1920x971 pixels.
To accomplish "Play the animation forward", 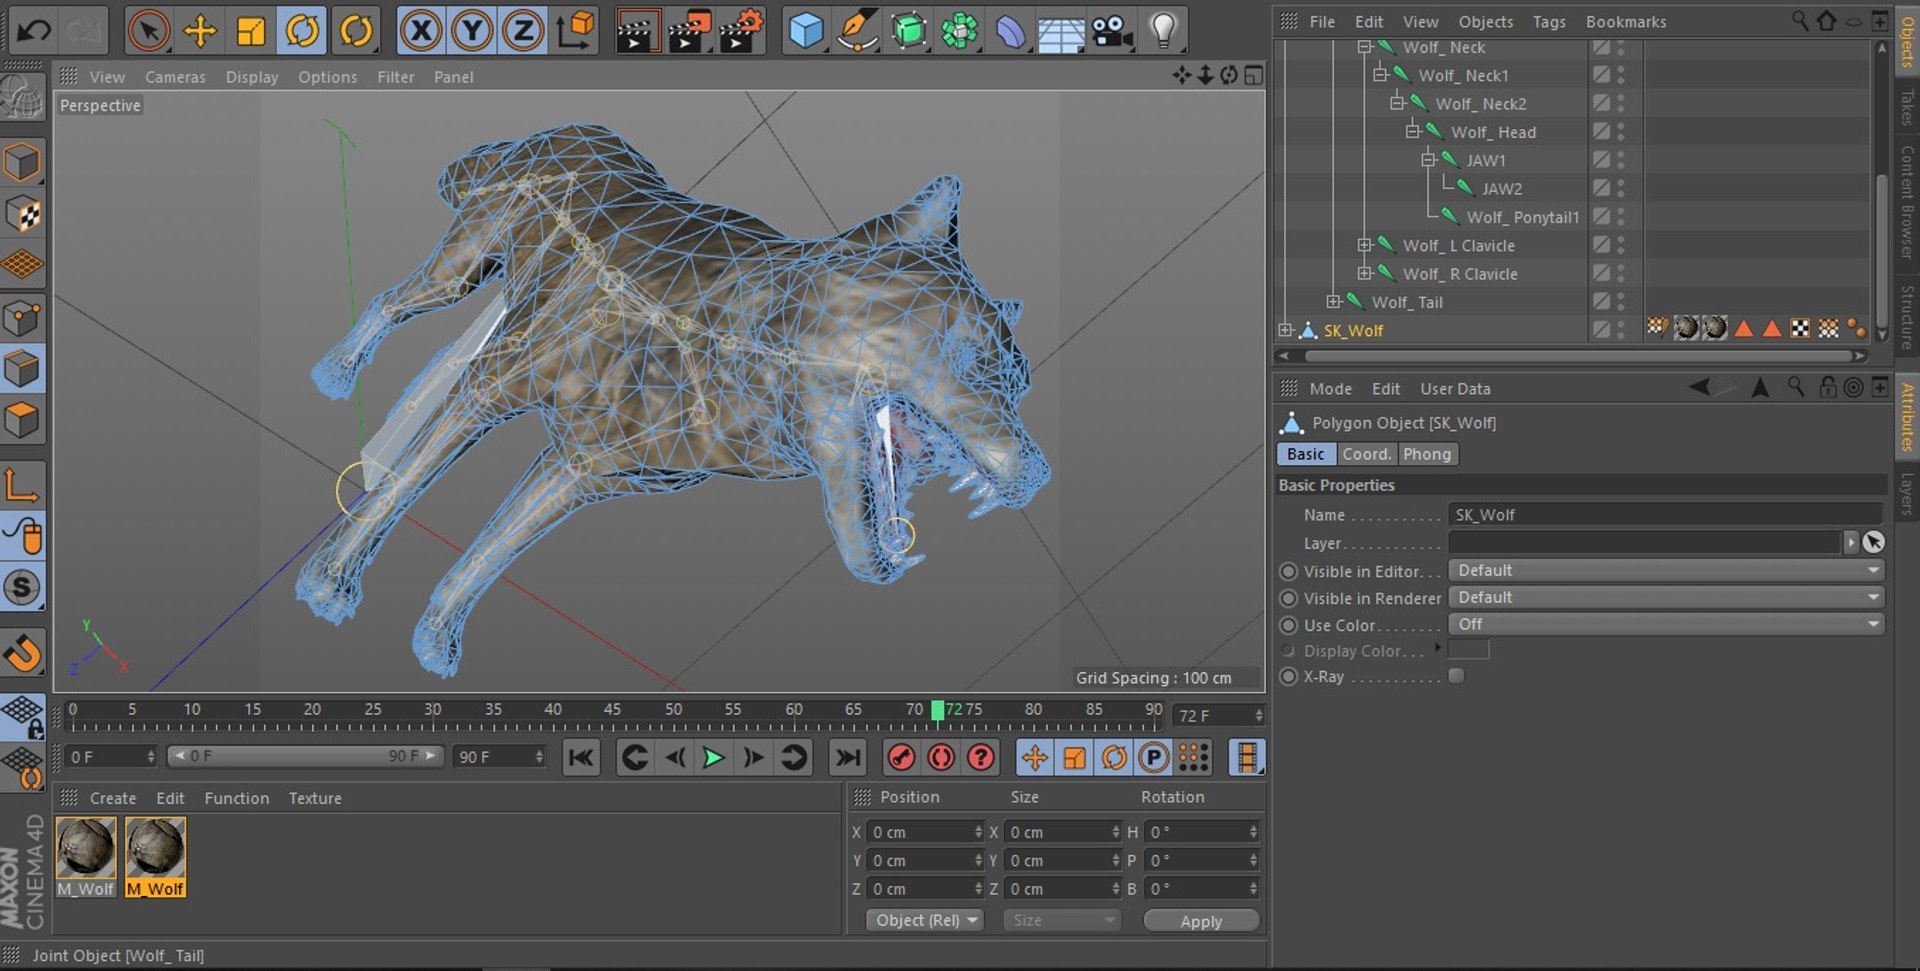I will tap(714, 758).
